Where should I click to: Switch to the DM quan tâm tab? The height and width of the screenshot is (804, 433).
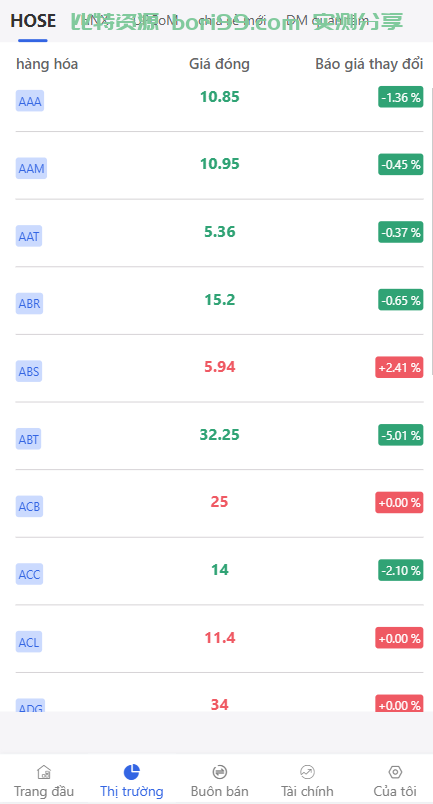[327, 21]
